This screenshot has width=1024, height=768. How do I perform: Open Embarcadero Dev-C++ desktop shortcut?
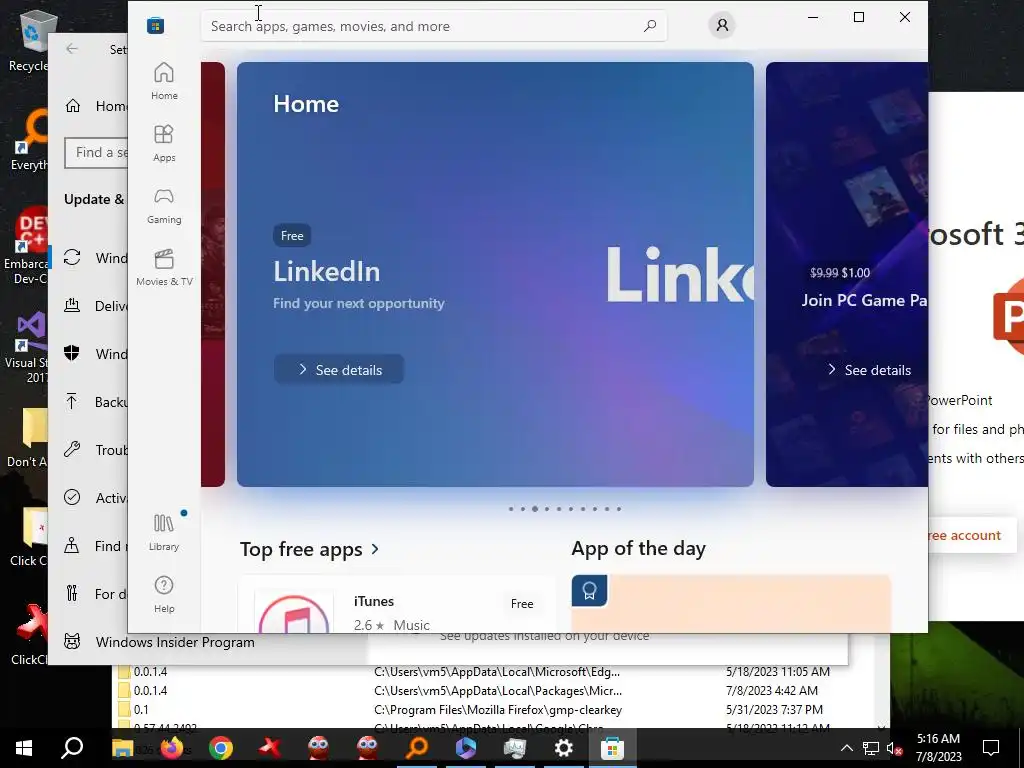click(26, 247)
